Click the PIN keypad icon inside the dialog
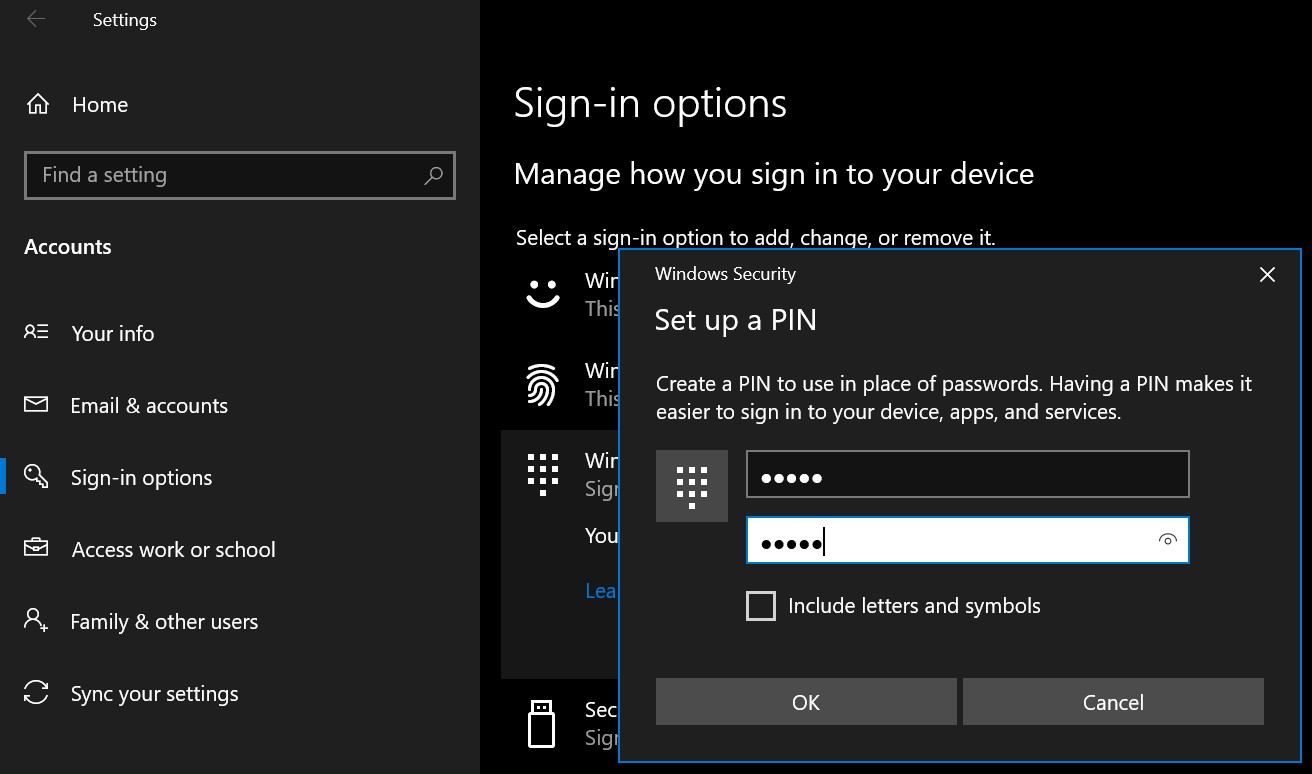Image resolution: width=1312 pixels, height=774 pixels. (691, 485)
